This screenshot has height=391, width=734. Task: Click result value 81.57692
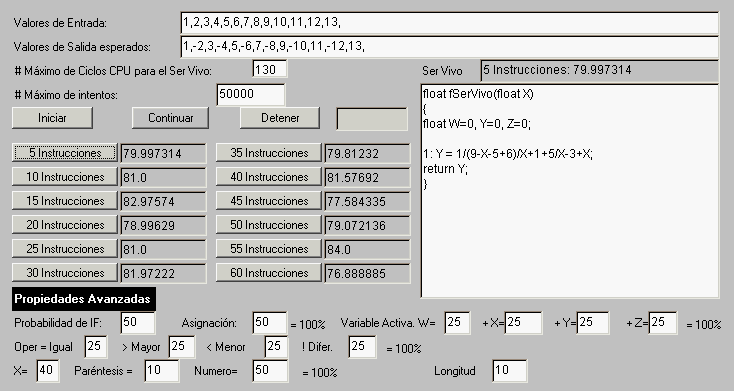(x=367, y=177)
